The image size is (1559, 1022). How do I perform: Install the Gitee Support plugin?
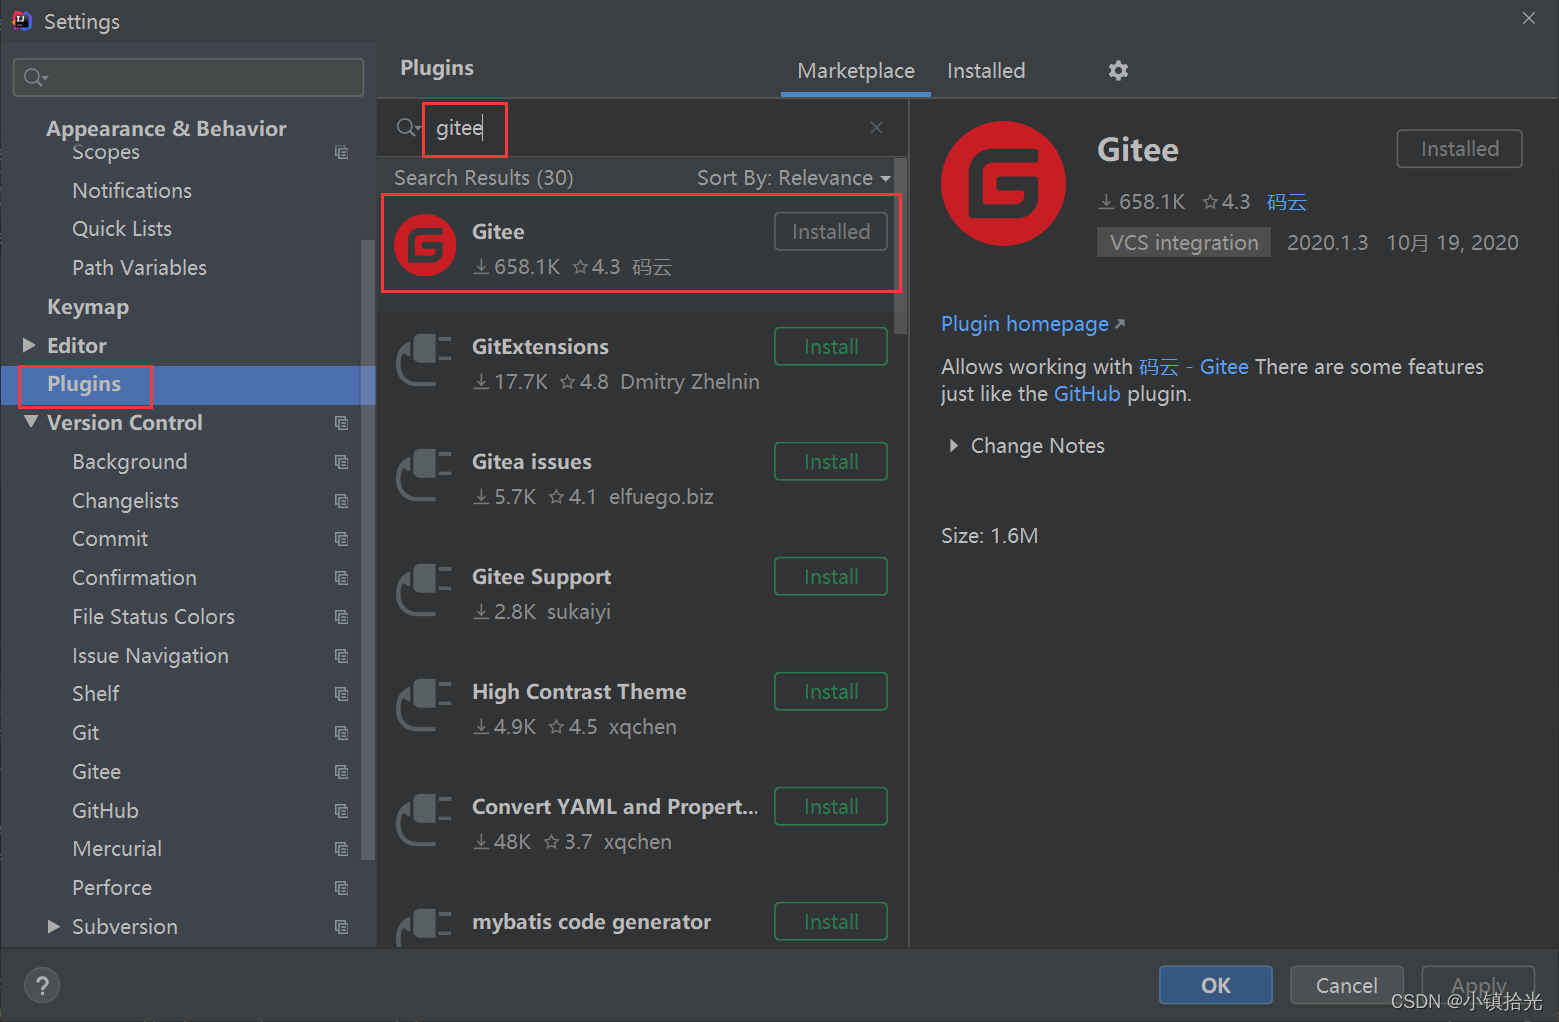click(x=831, y=577)
